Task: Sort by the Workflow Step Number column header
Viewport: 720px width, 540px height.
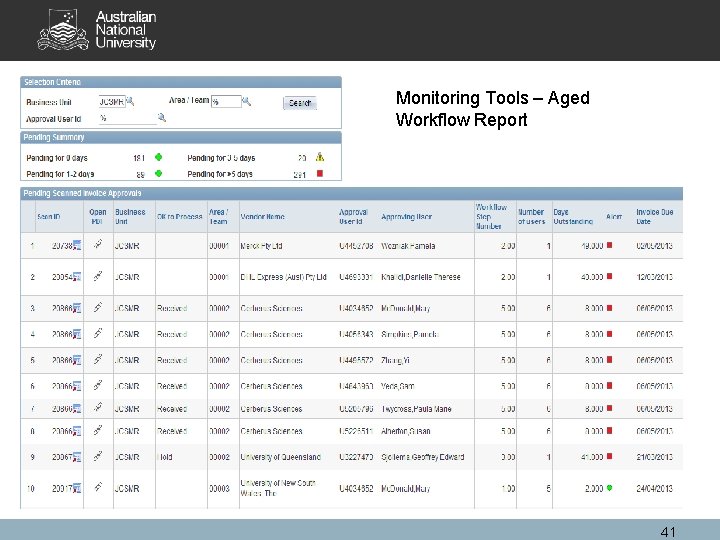Action: tap(491, 216)
